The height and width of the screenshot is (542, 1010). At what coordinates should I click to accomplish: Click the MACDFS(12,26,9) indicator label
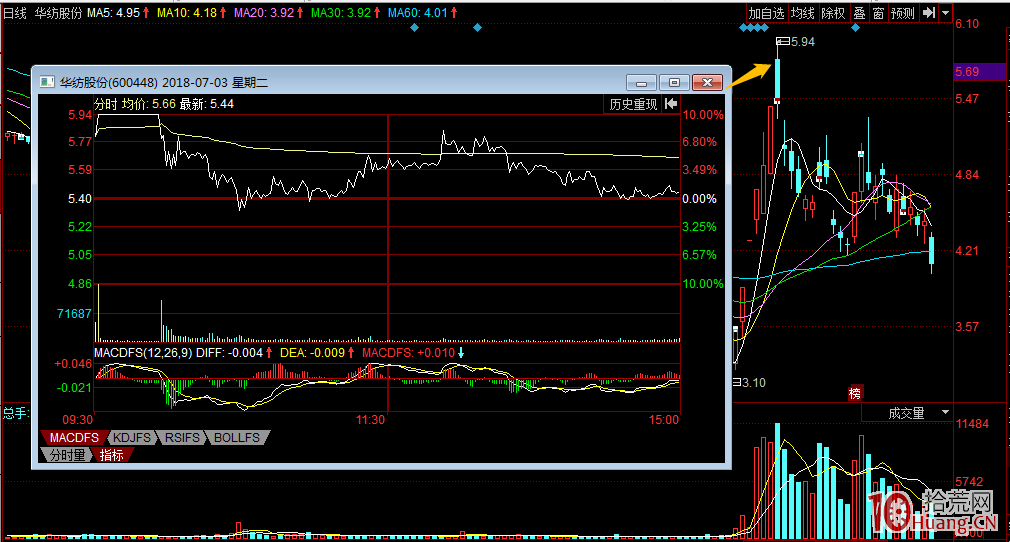142,353
